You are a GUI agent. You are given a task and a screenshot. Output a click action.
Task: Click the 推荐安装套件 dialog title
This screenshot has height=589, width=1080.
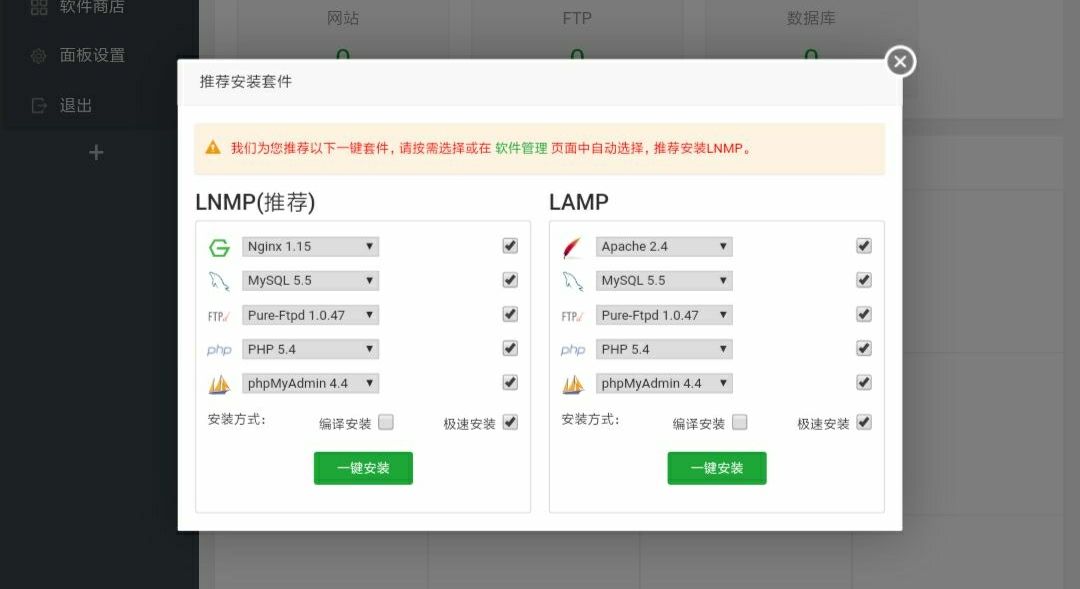click(246, 82)
